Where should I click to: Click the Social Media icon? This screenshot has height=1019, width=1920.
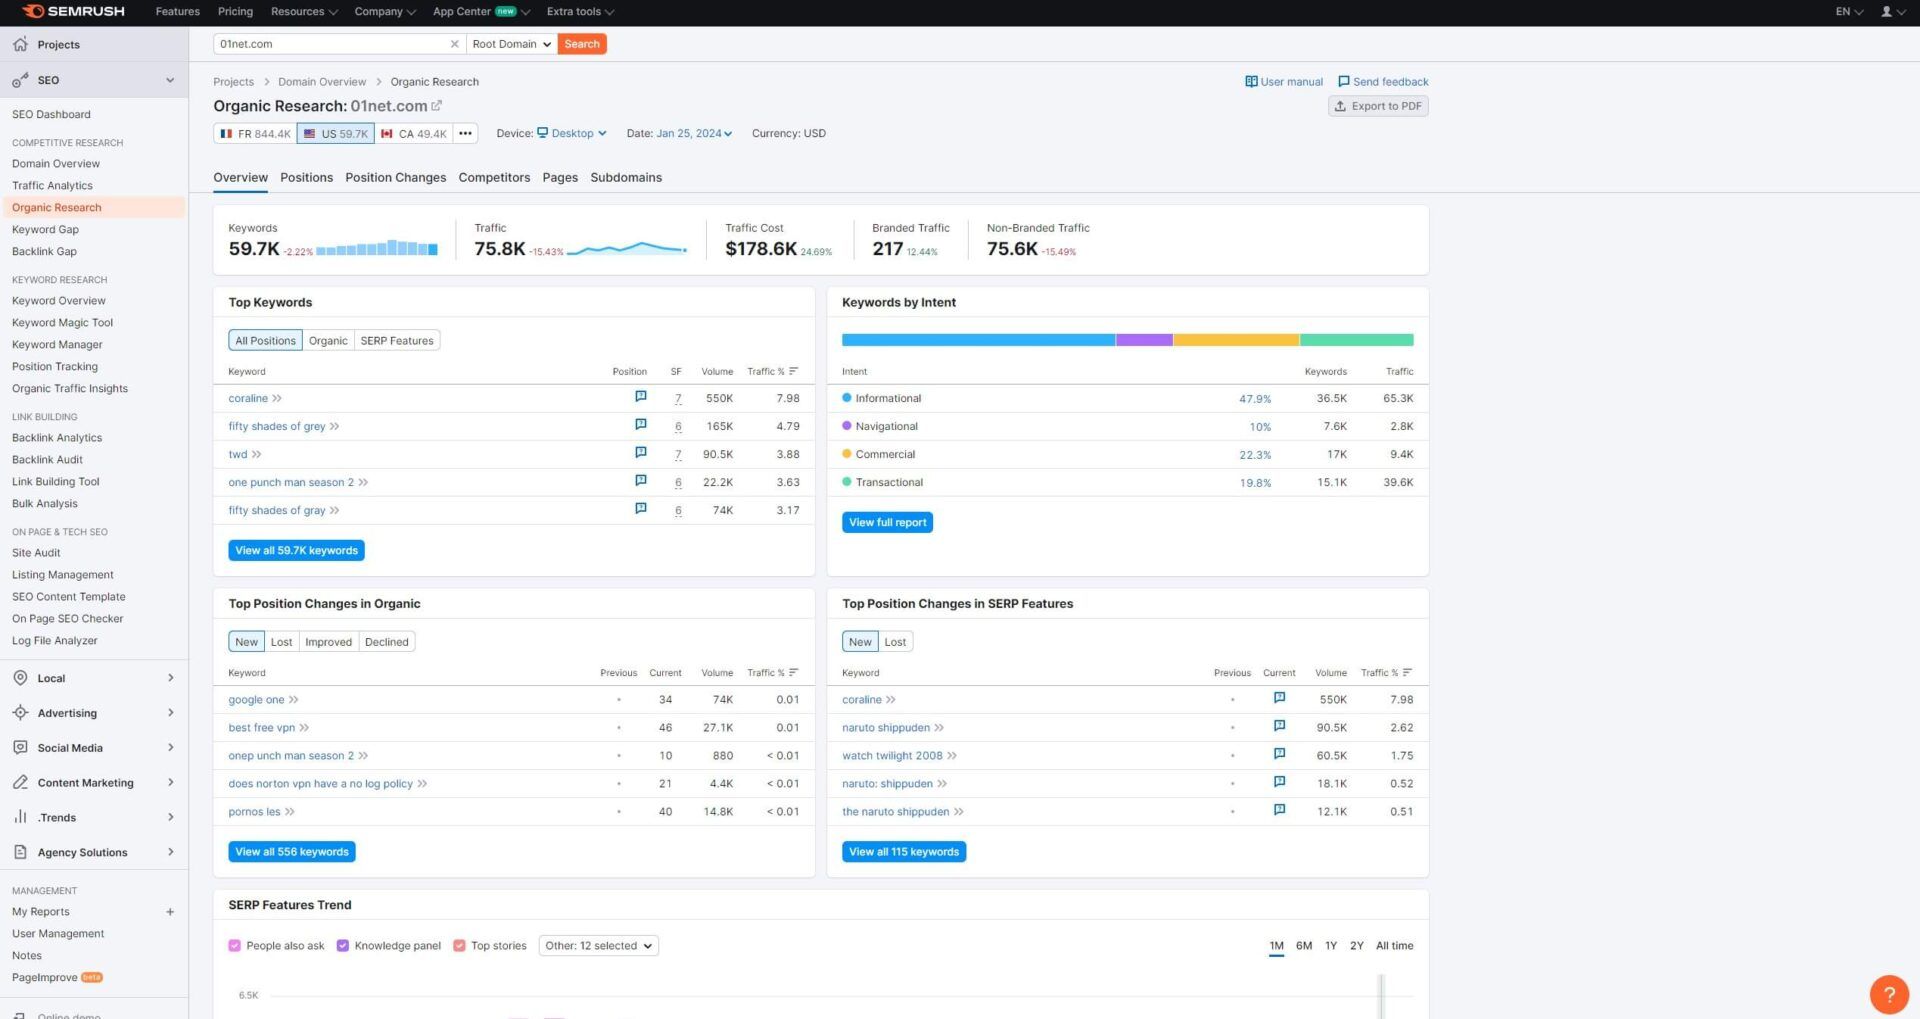20,748
